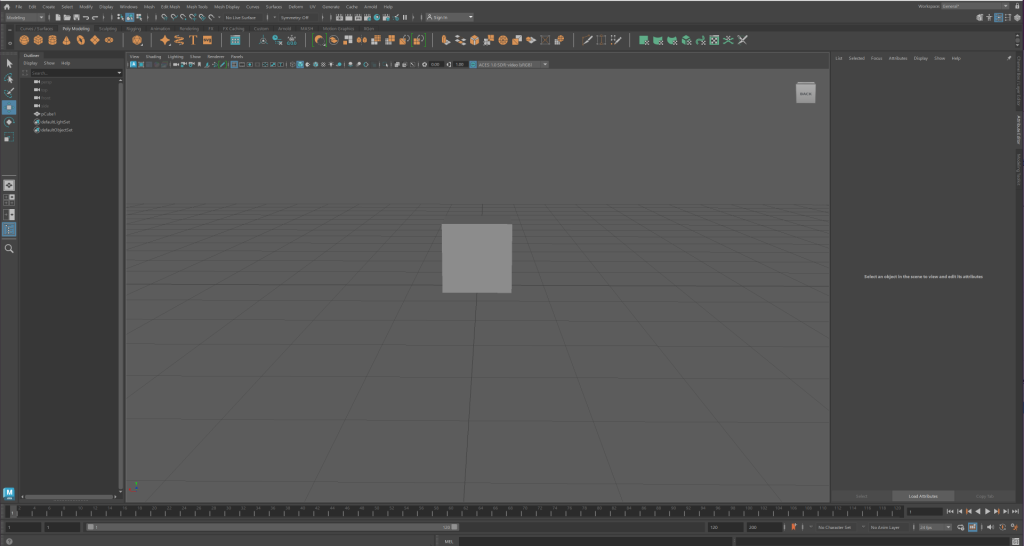Click the ViewCube in the viewport
The height and width of the screenshot is (546, 1024).
coord(805,93)
